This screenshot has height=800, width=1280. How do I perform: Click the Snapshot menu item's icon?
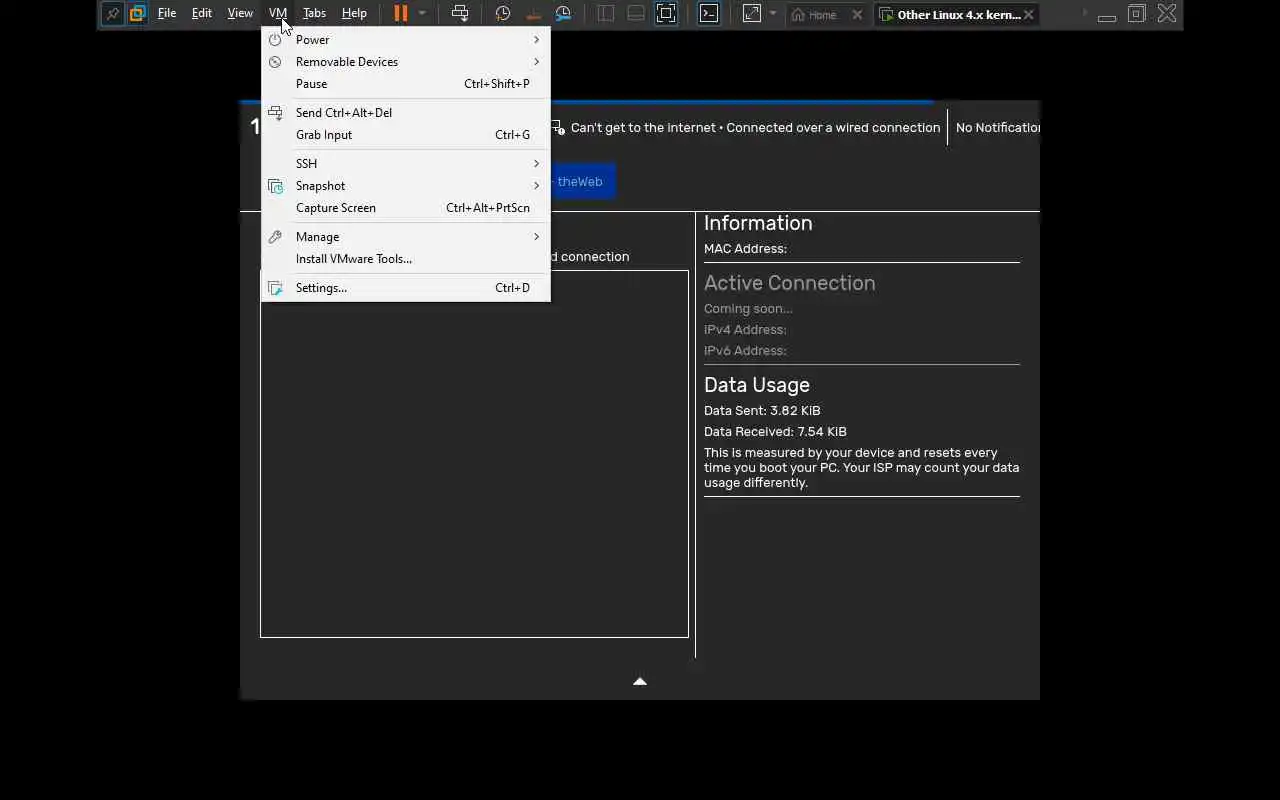275,186
